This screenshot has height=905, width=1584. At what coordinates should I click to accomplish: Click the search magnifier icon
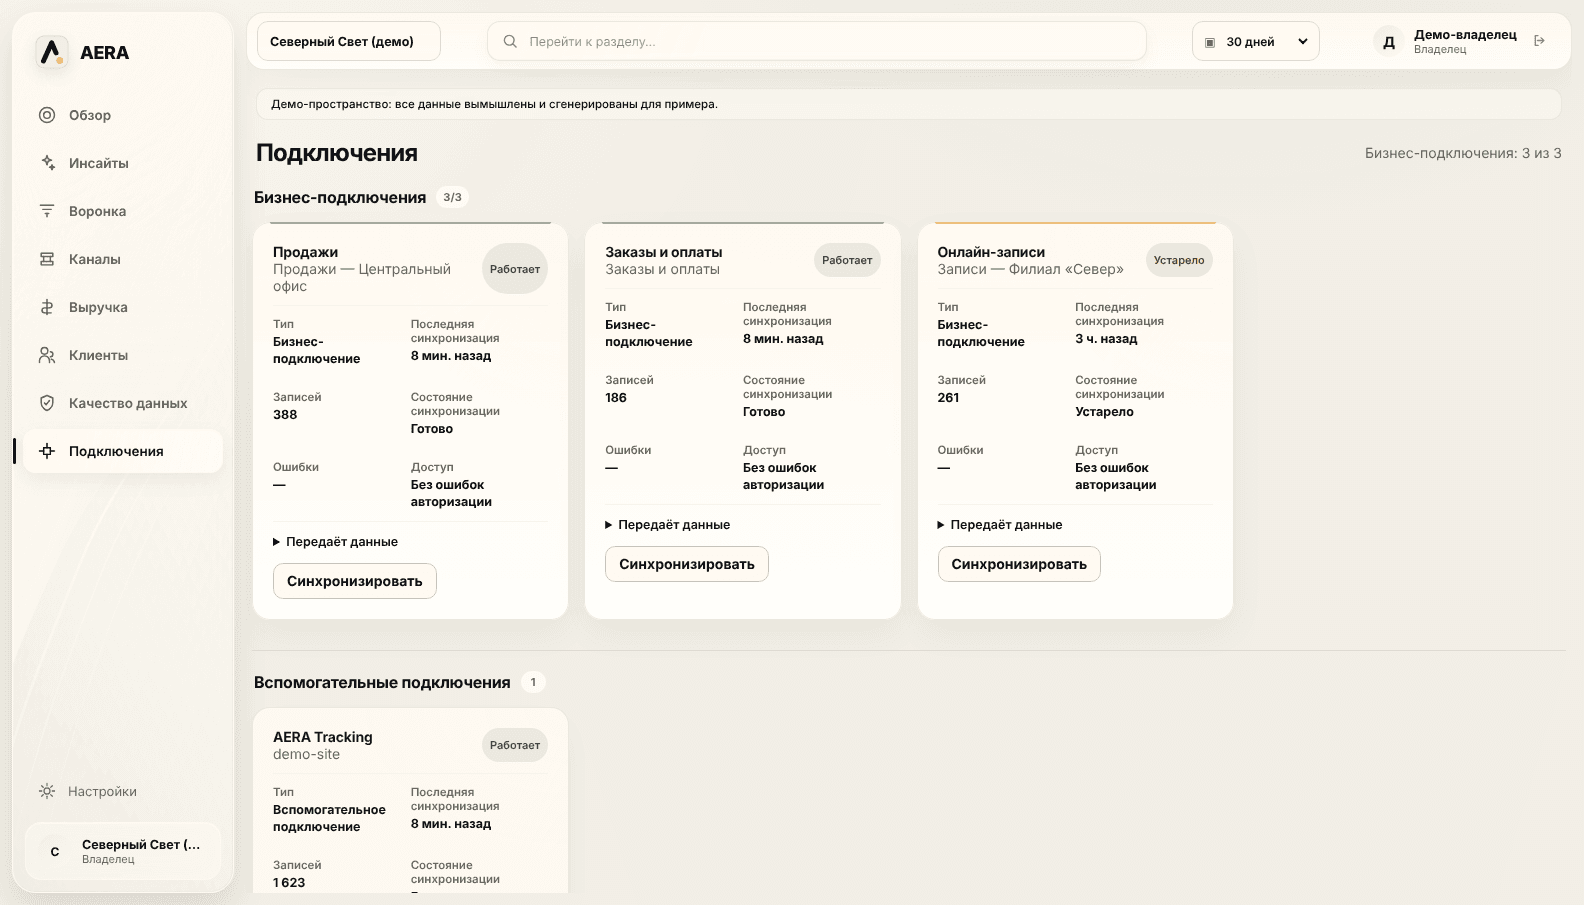[x=510, y=41]
